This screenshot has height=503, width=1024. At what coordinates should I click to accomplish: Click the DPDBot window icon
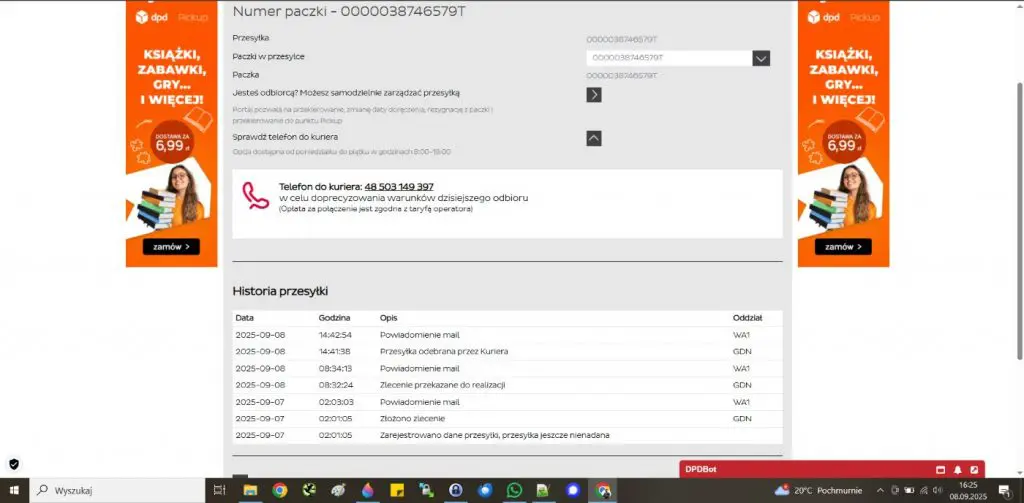pyautogui.click(x=940, y=470)
